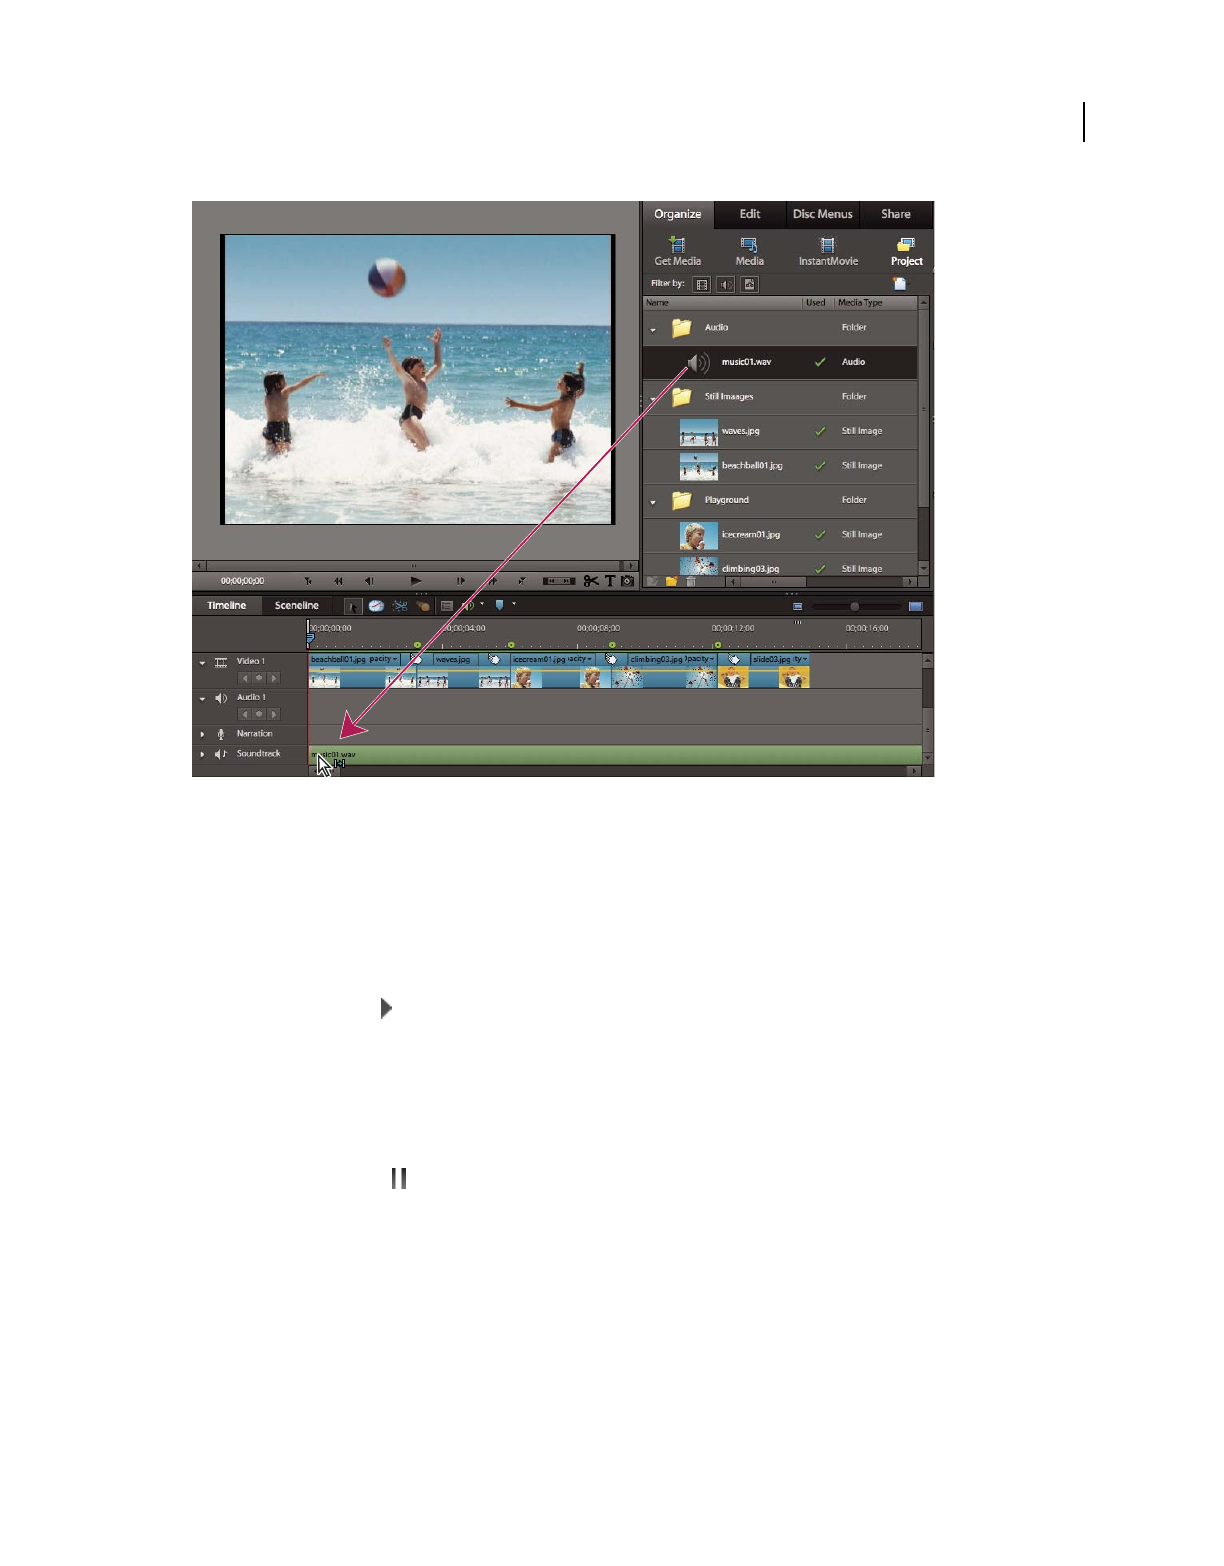The image size is (1224, 1566).
Task: Switch to the Sceneline tab
Action: click(x=297, y=605)
